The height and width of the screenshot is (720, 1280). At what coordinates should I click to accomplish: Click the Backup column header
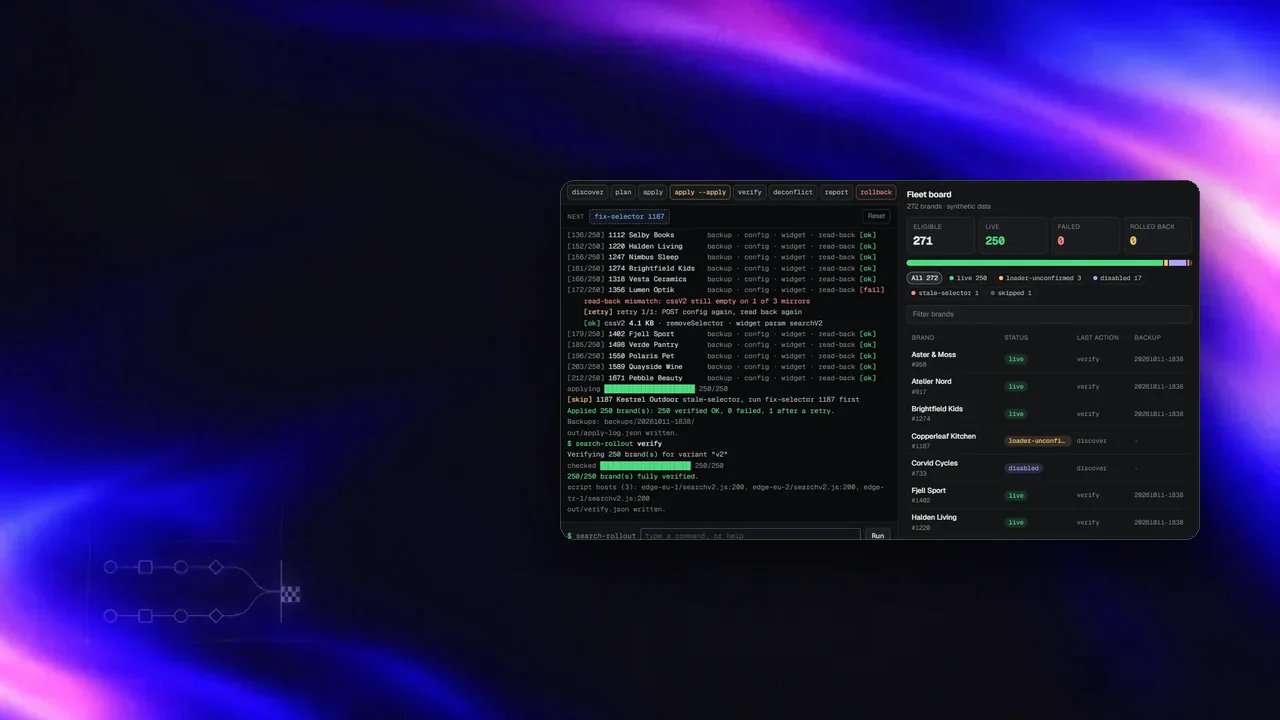pos(1147,338)
